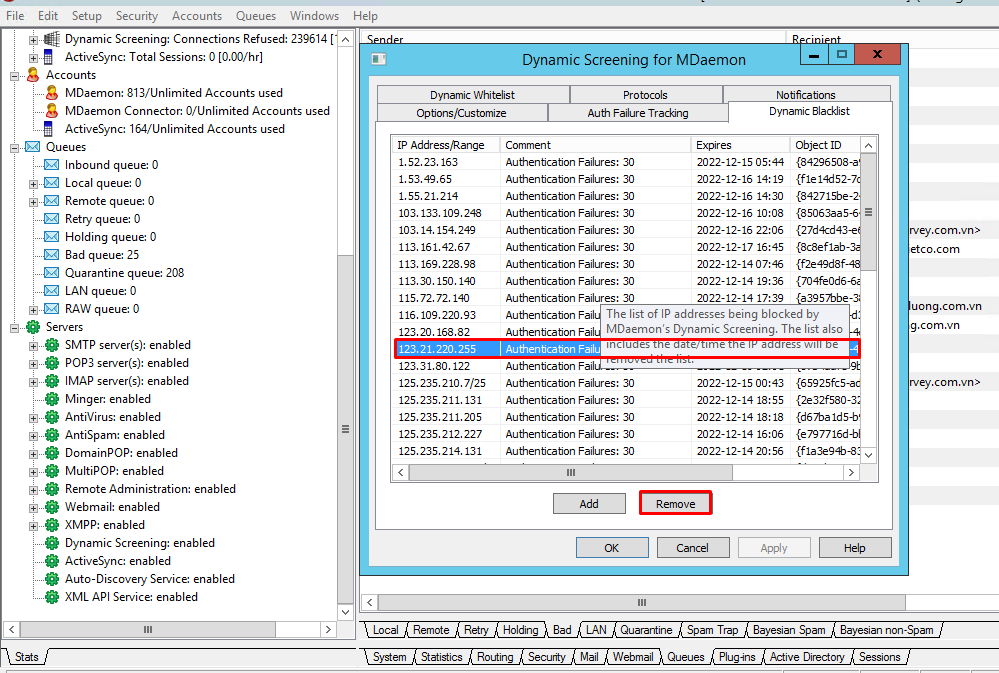Click the Remove button
This screenshot has width=999, height=673.
click(675, 503)
